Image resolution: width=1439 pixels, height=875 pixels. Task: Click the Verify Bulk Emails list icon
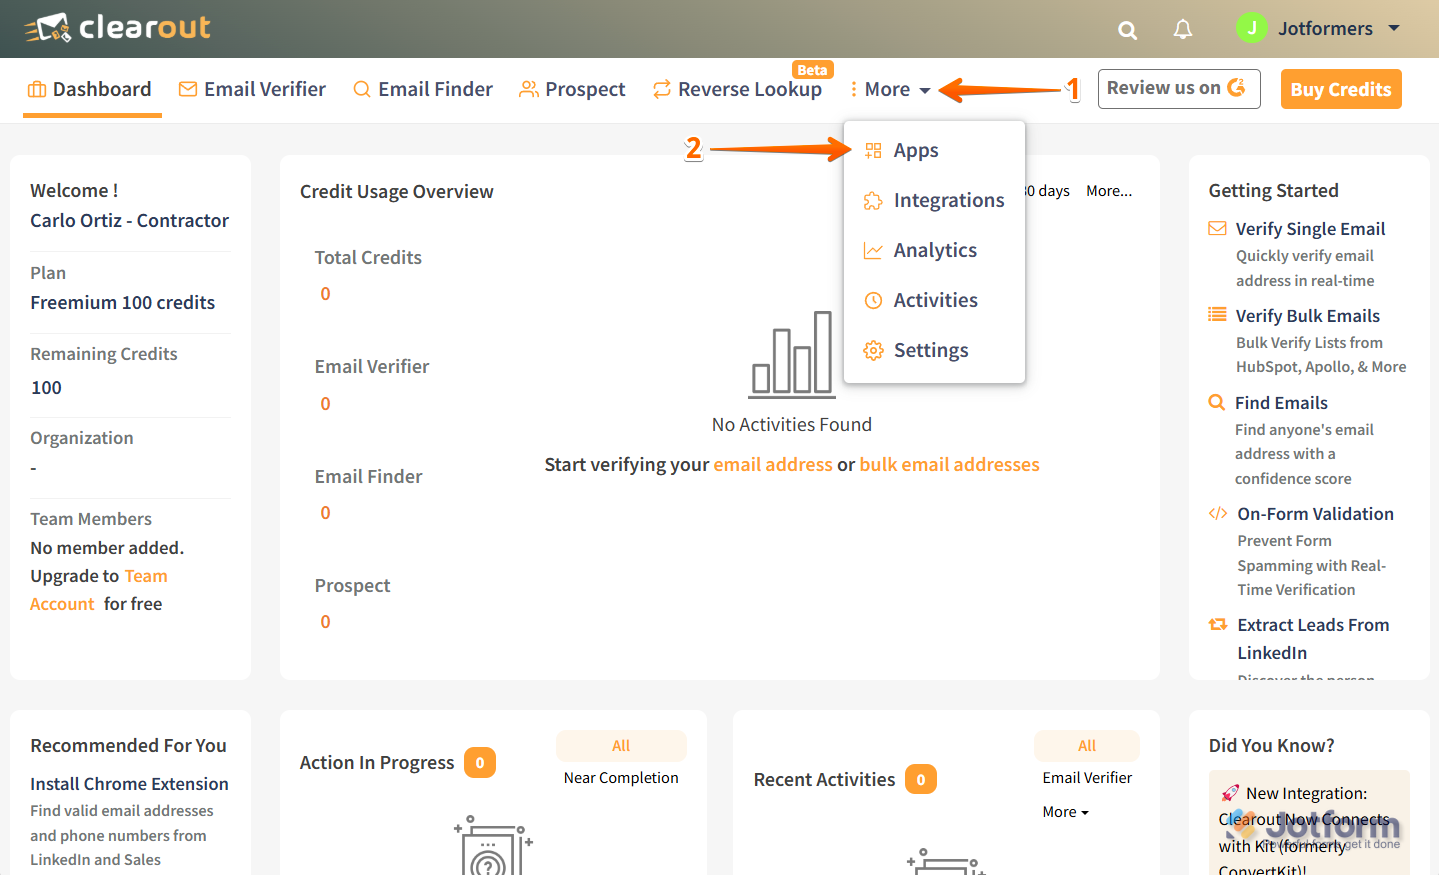coord(1217,315)
